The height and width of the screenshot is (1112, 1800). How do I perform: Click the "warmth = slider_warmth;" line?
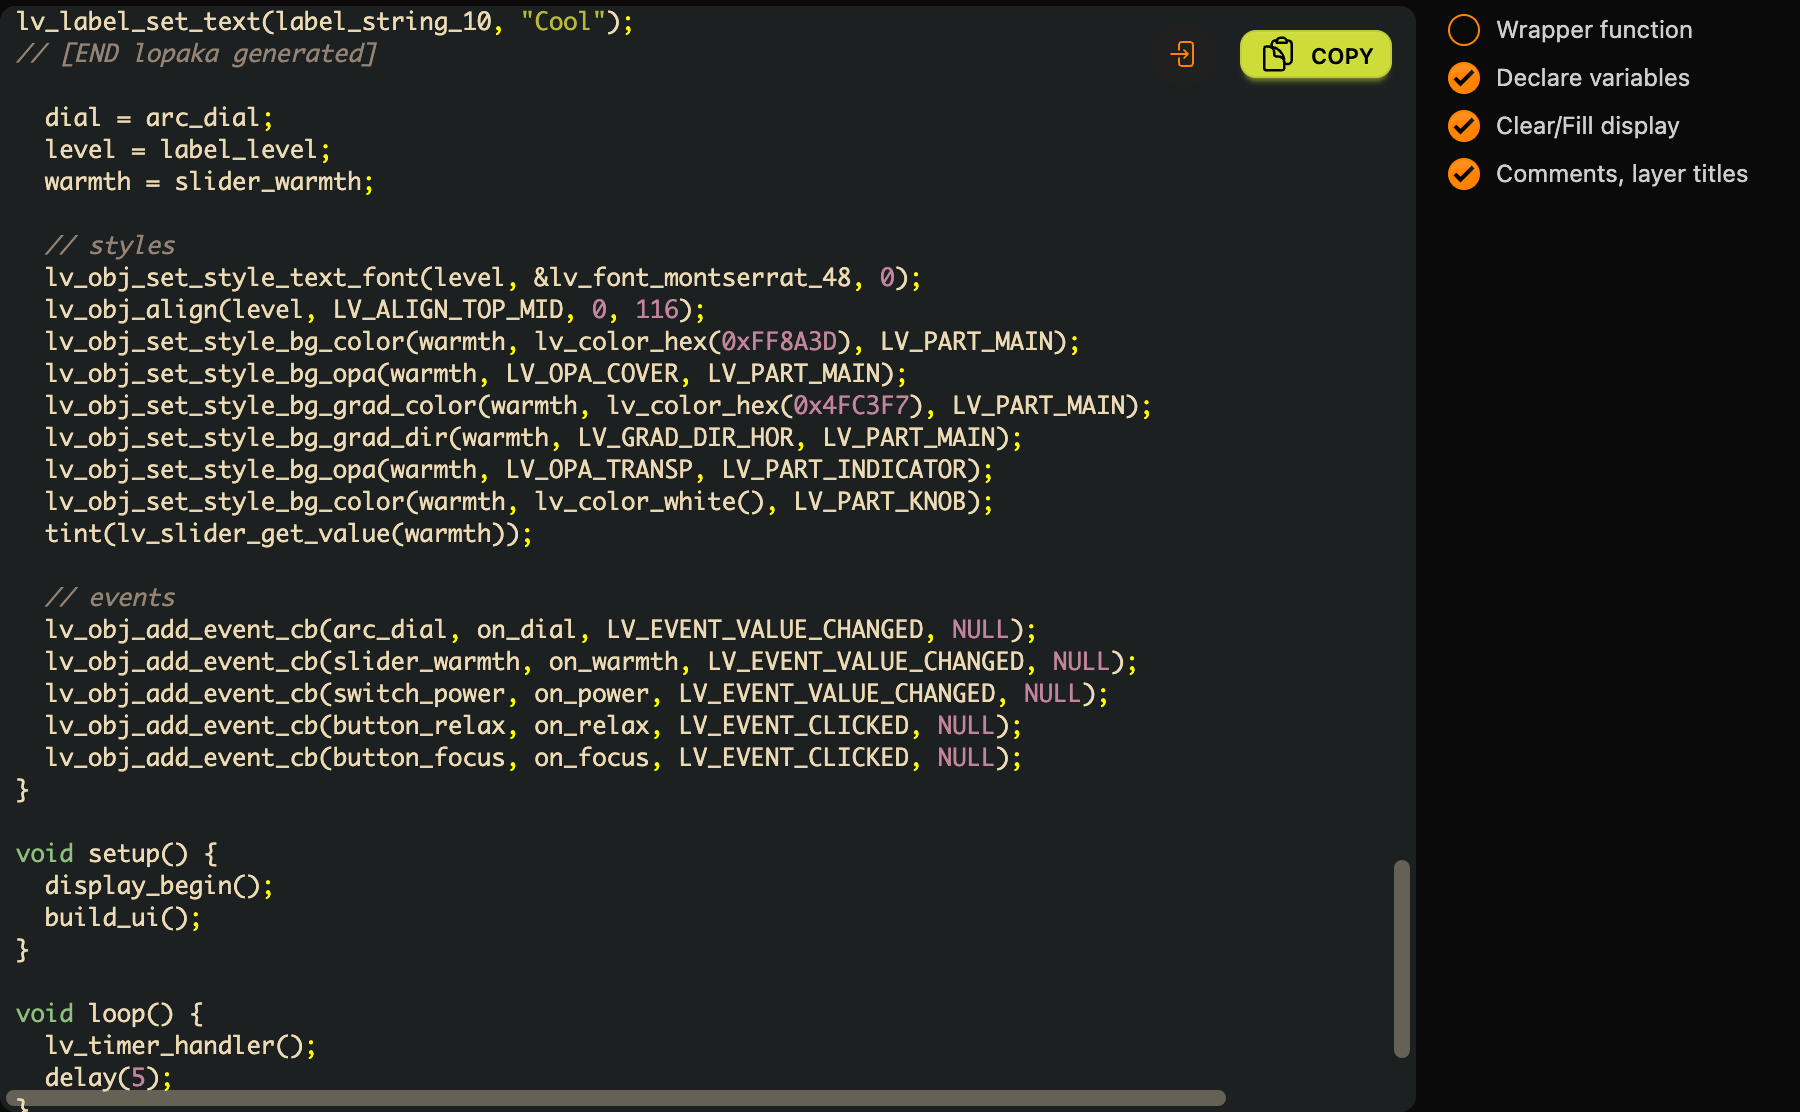(209, 182)
